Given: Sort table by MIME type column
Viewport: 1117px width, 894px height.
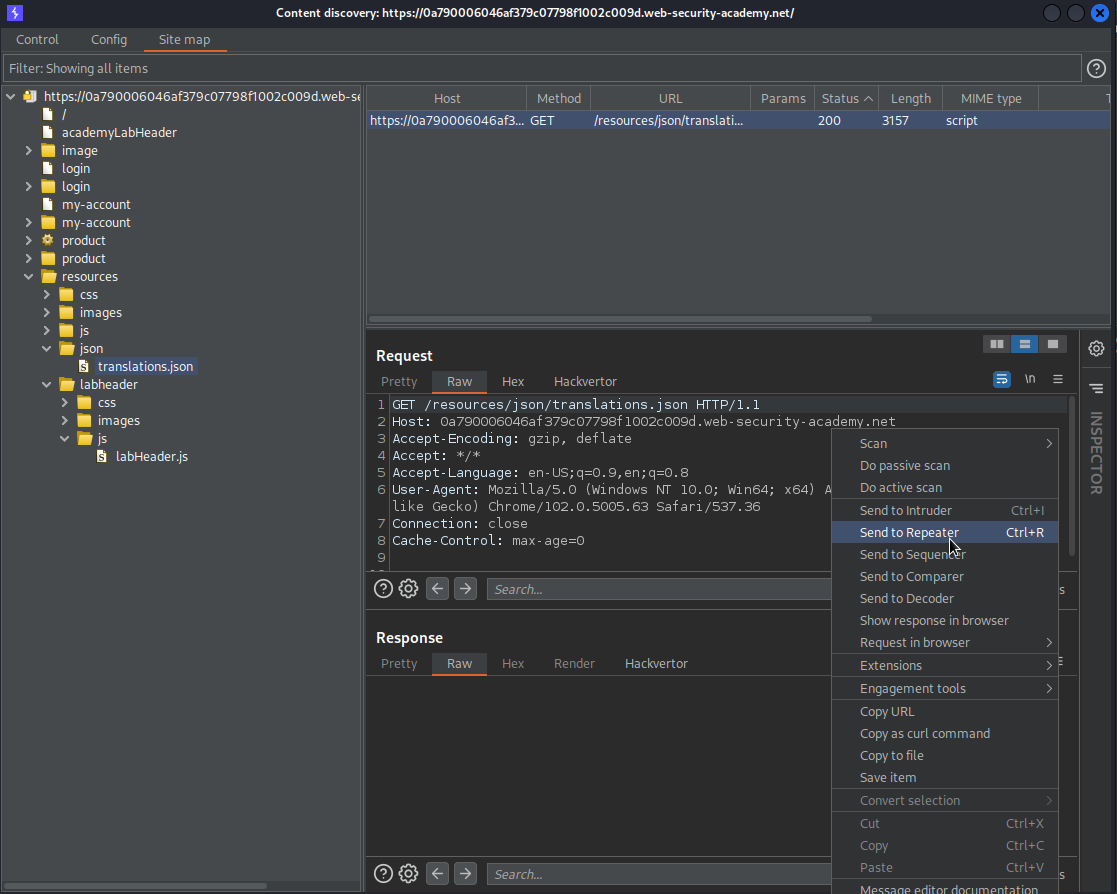Looking at the screenshot, I should pos(990,98).
